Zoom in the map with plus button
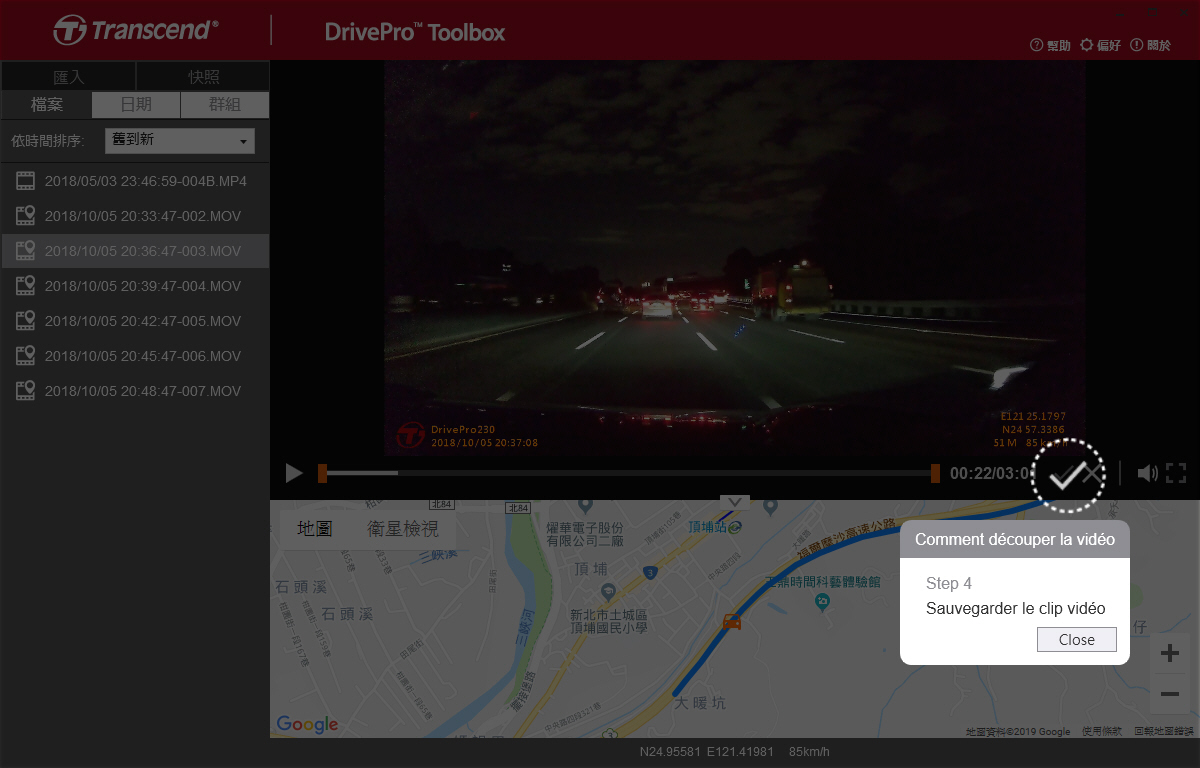The height and width of the screenshot is (768, 1200). click(1170, 654)
